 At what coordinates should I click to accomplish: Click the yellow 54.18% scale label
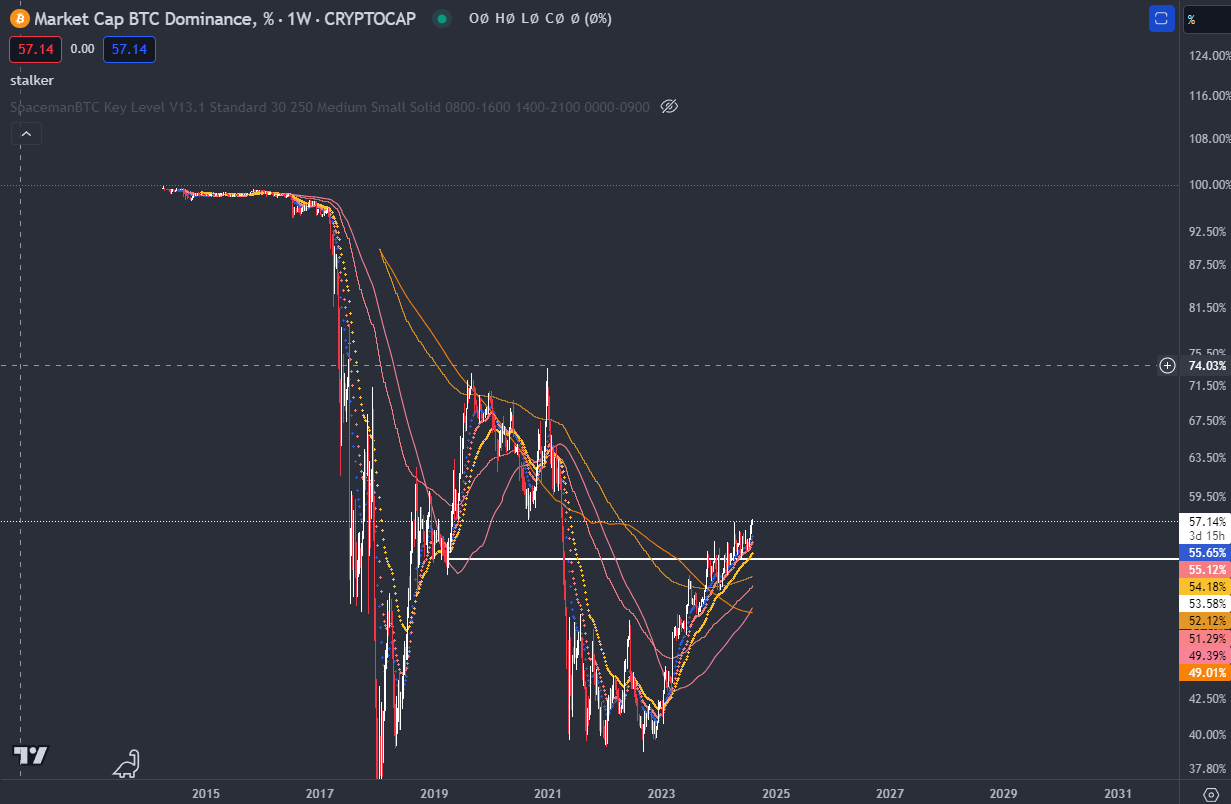[1206, 586]
